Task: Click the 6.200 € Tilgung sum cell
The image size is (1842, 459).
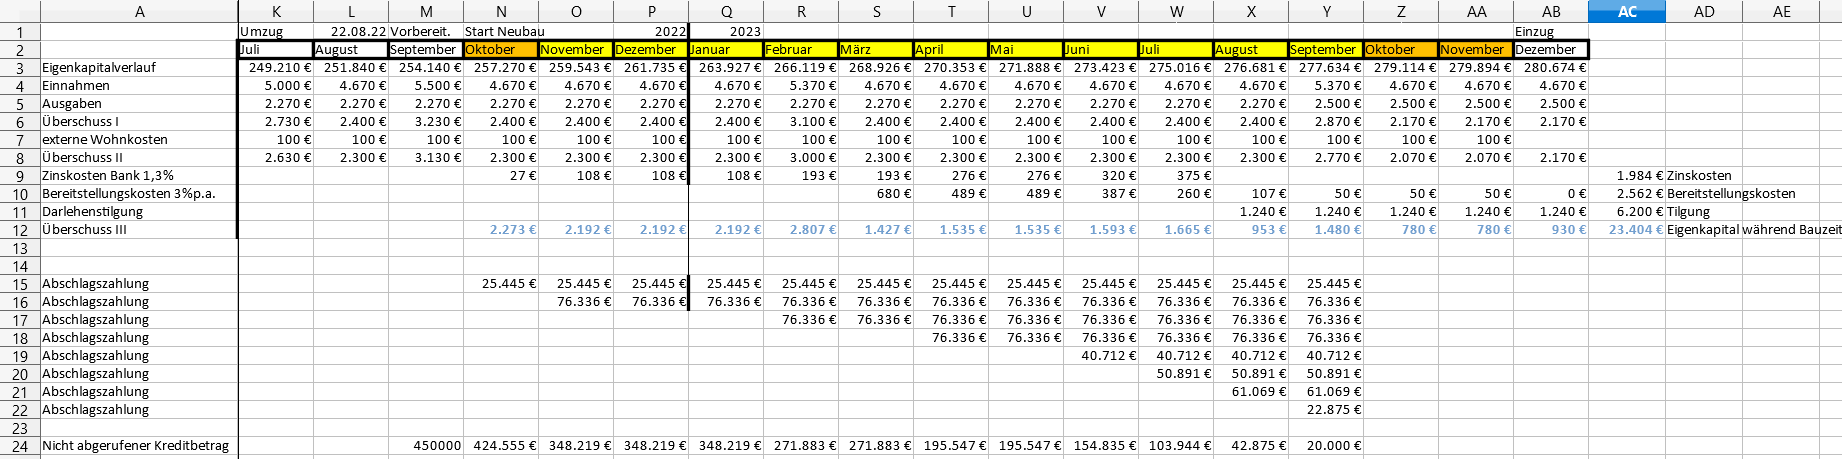Action: click(1626, 212)
